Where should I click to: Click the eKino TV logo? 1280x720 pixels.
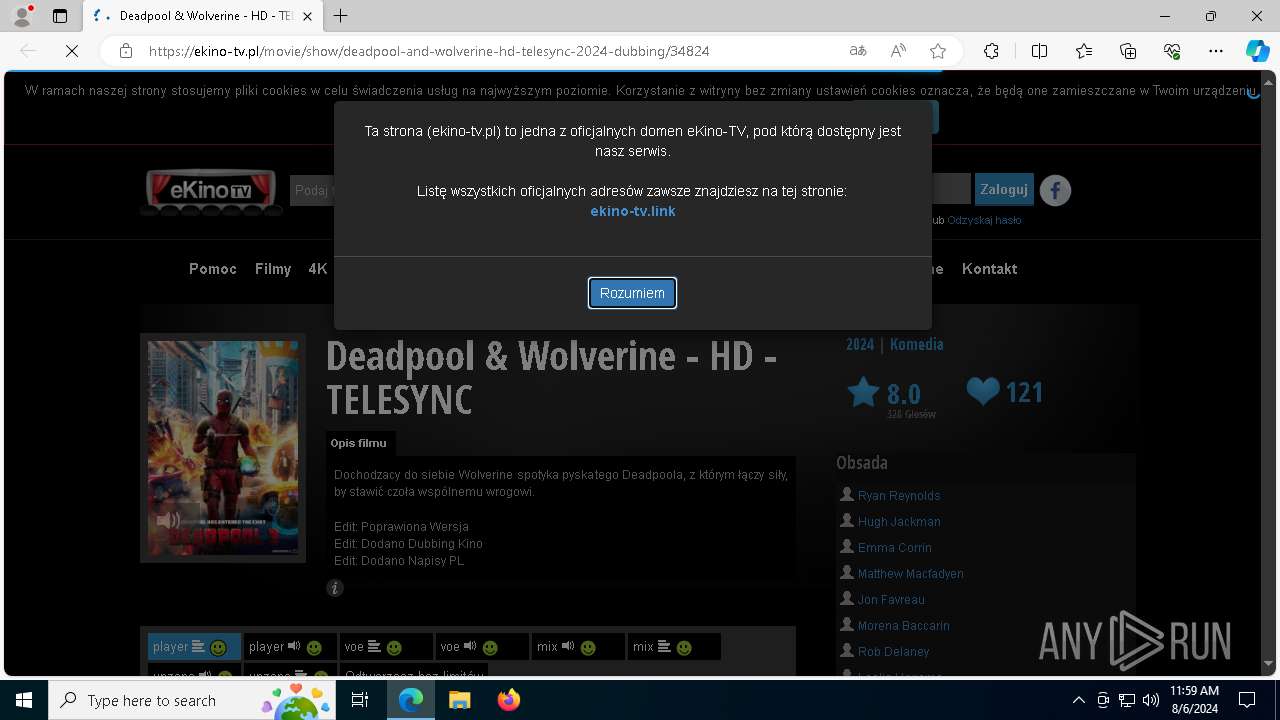click(x=211, y=191)
